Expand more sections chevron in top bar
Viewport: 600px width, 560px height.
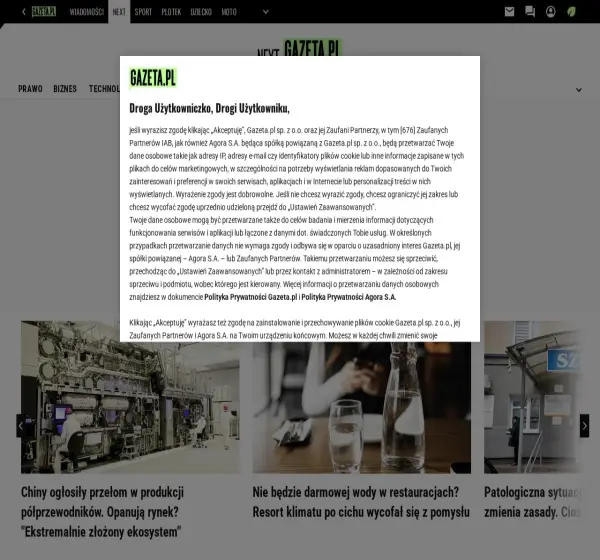click(266, 12)
